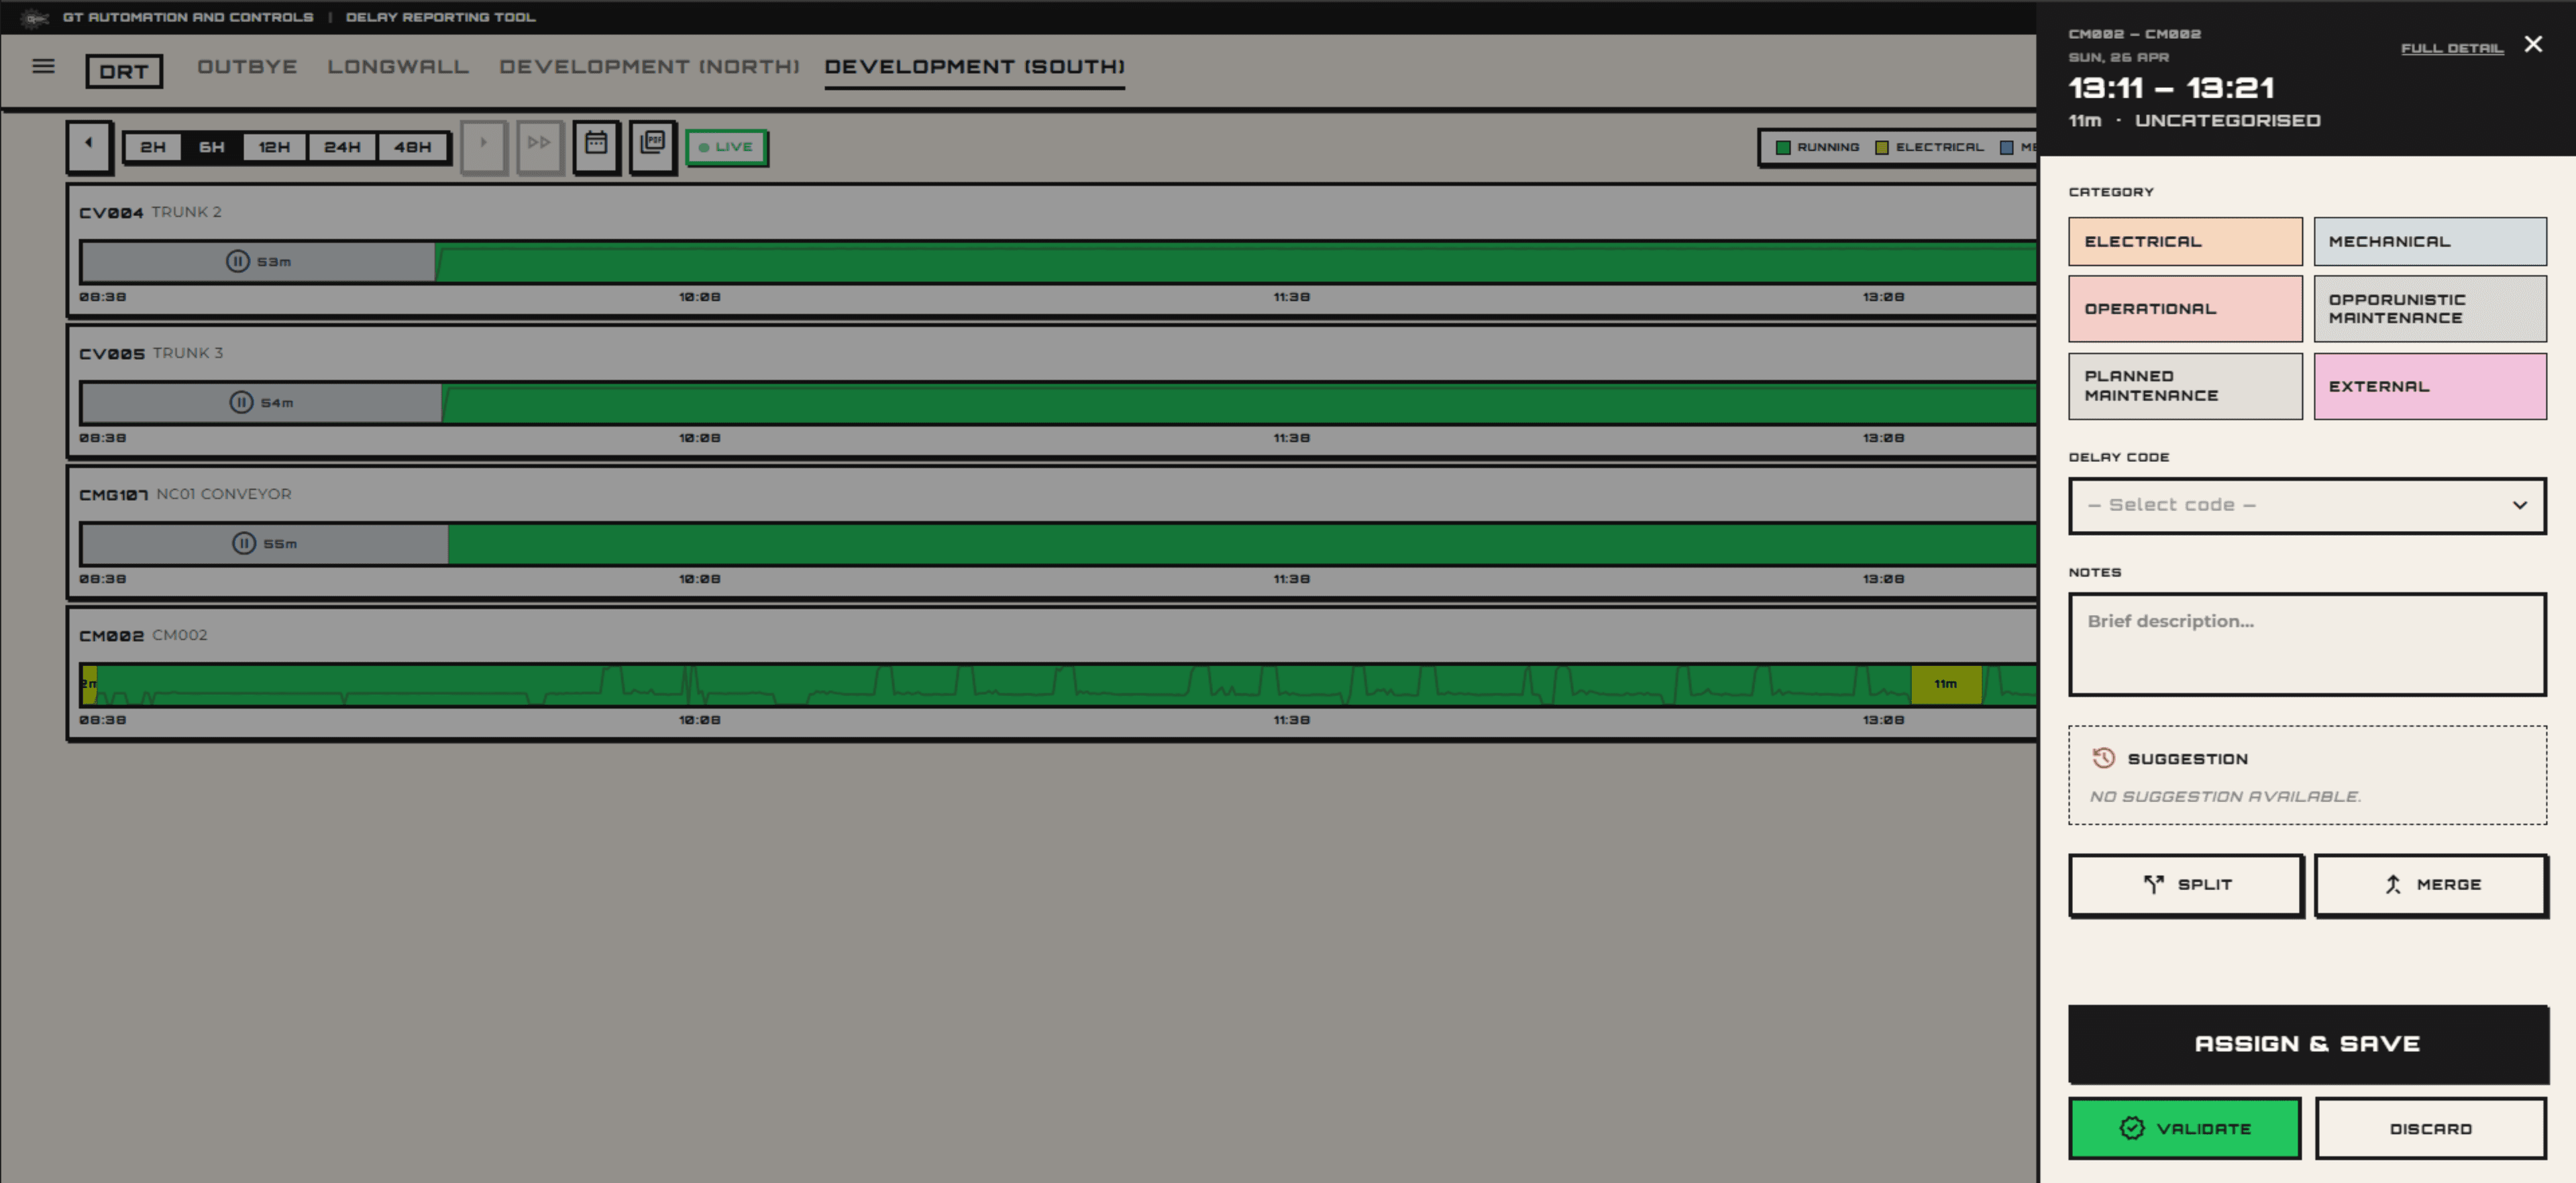Click the pause icon in CV004 row
2576x1183 pixels.
237,262
